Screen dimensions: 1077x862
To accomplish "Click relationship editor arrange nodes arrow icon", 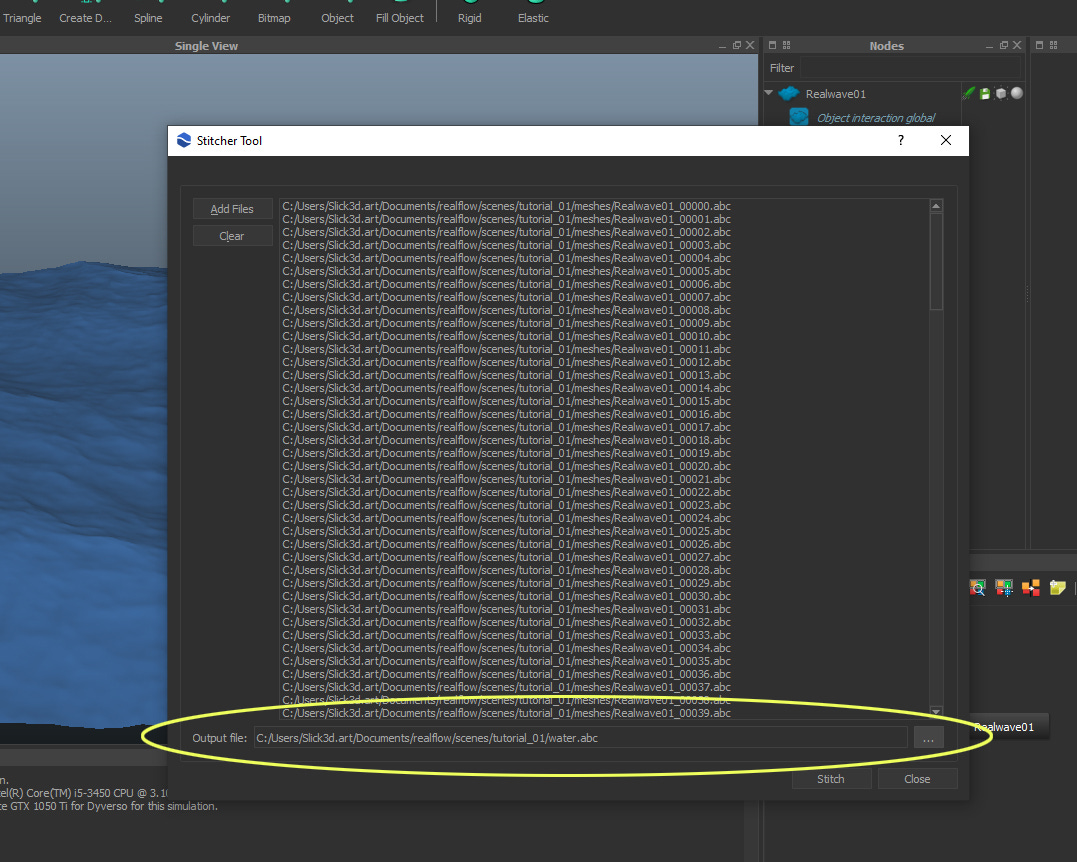I will pos(1031,588).
